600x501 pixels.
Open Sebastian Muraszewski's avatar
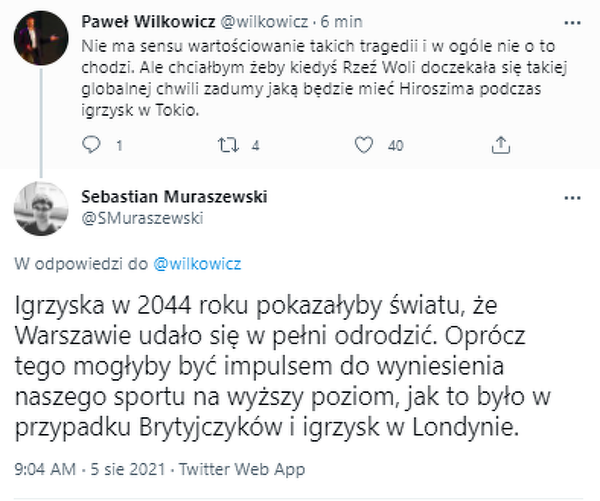40,206
